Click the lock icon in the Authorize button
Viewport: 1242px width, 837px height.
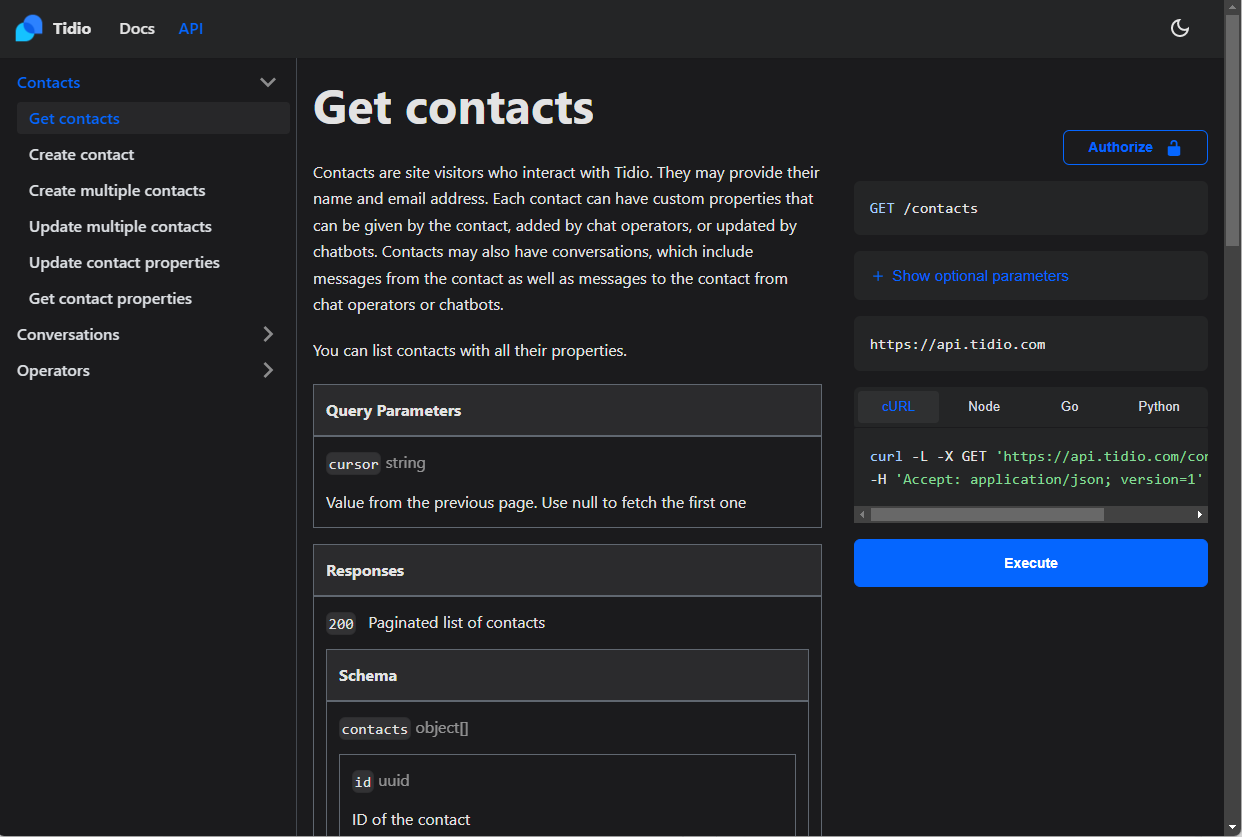coord(1174,147)
